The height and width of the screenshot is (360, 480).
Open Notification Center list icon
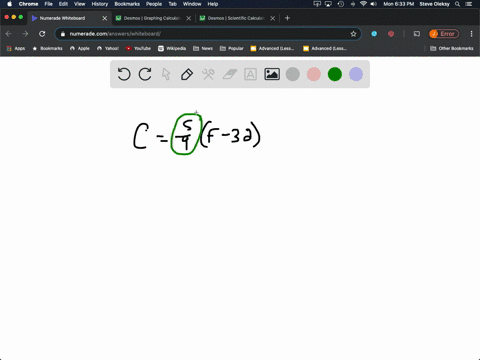469,4
